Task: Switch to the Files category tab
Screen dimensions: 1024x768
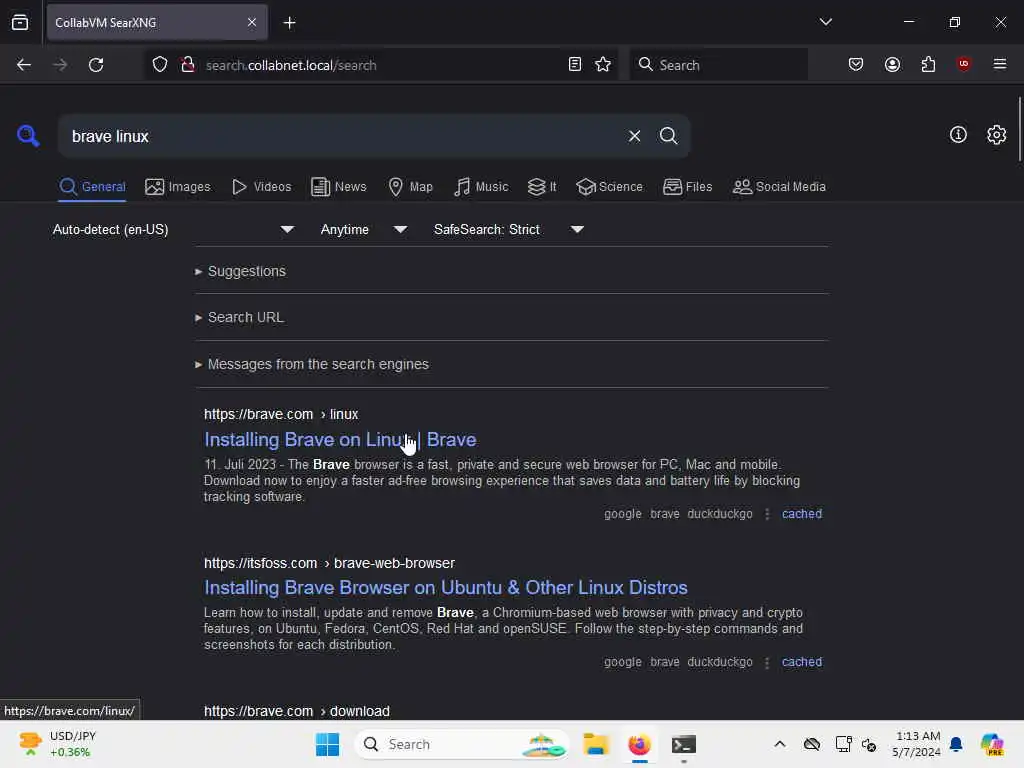Action: point(687,187)
